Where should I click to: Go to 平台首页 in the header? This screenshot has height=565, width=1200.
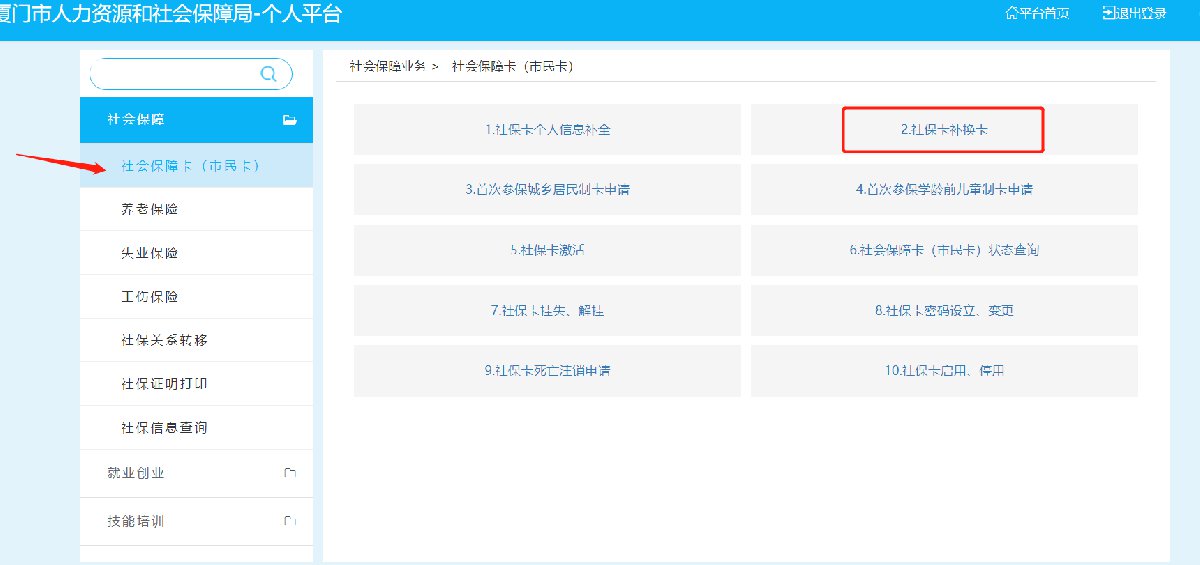tap(1037, 13)
